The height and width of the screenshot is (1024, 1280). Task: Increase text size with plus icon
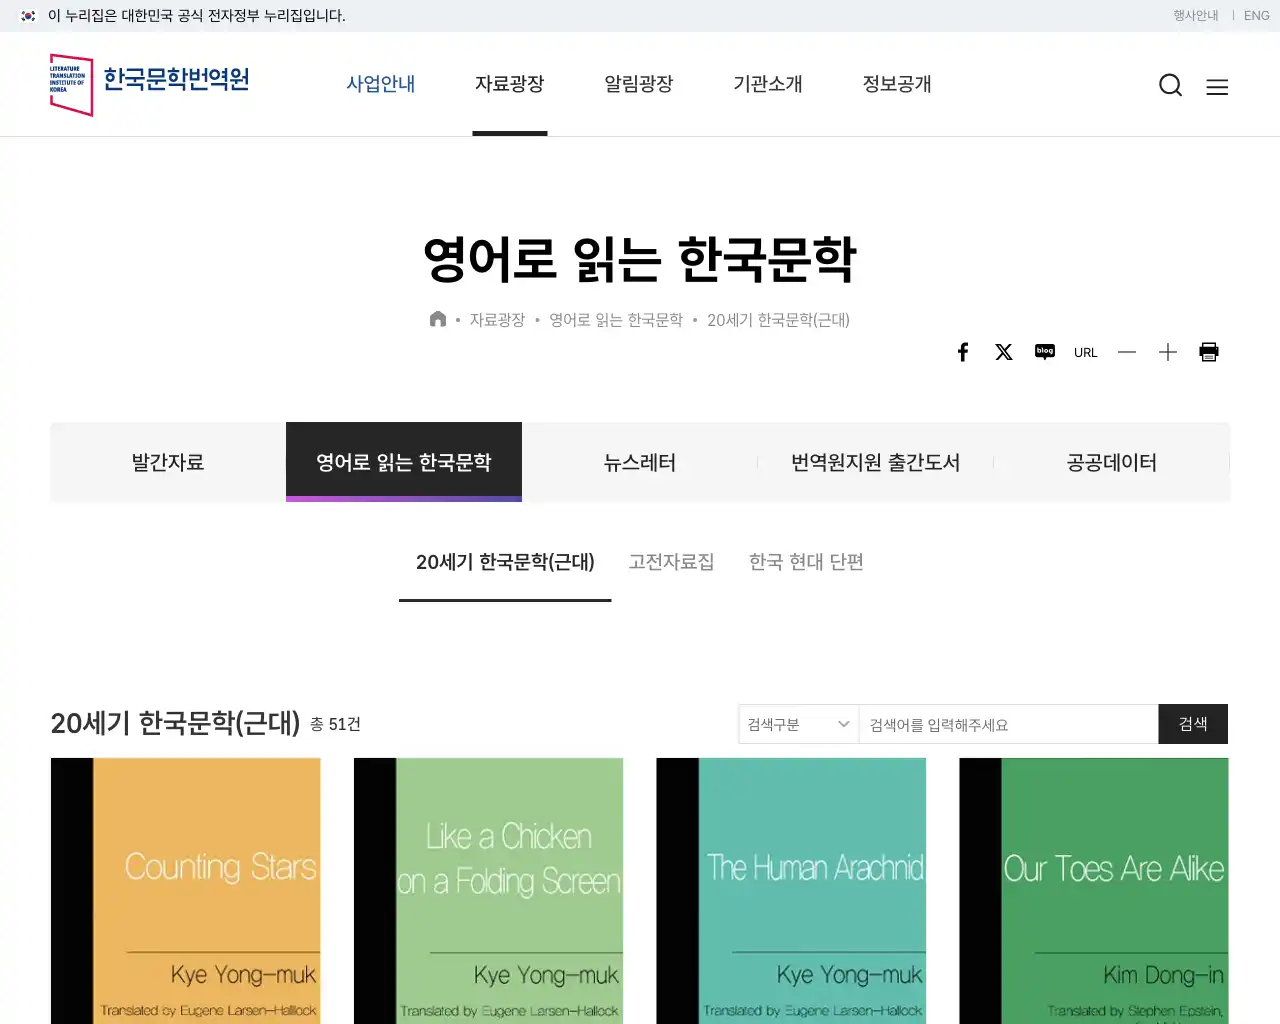pos(1168,352)
